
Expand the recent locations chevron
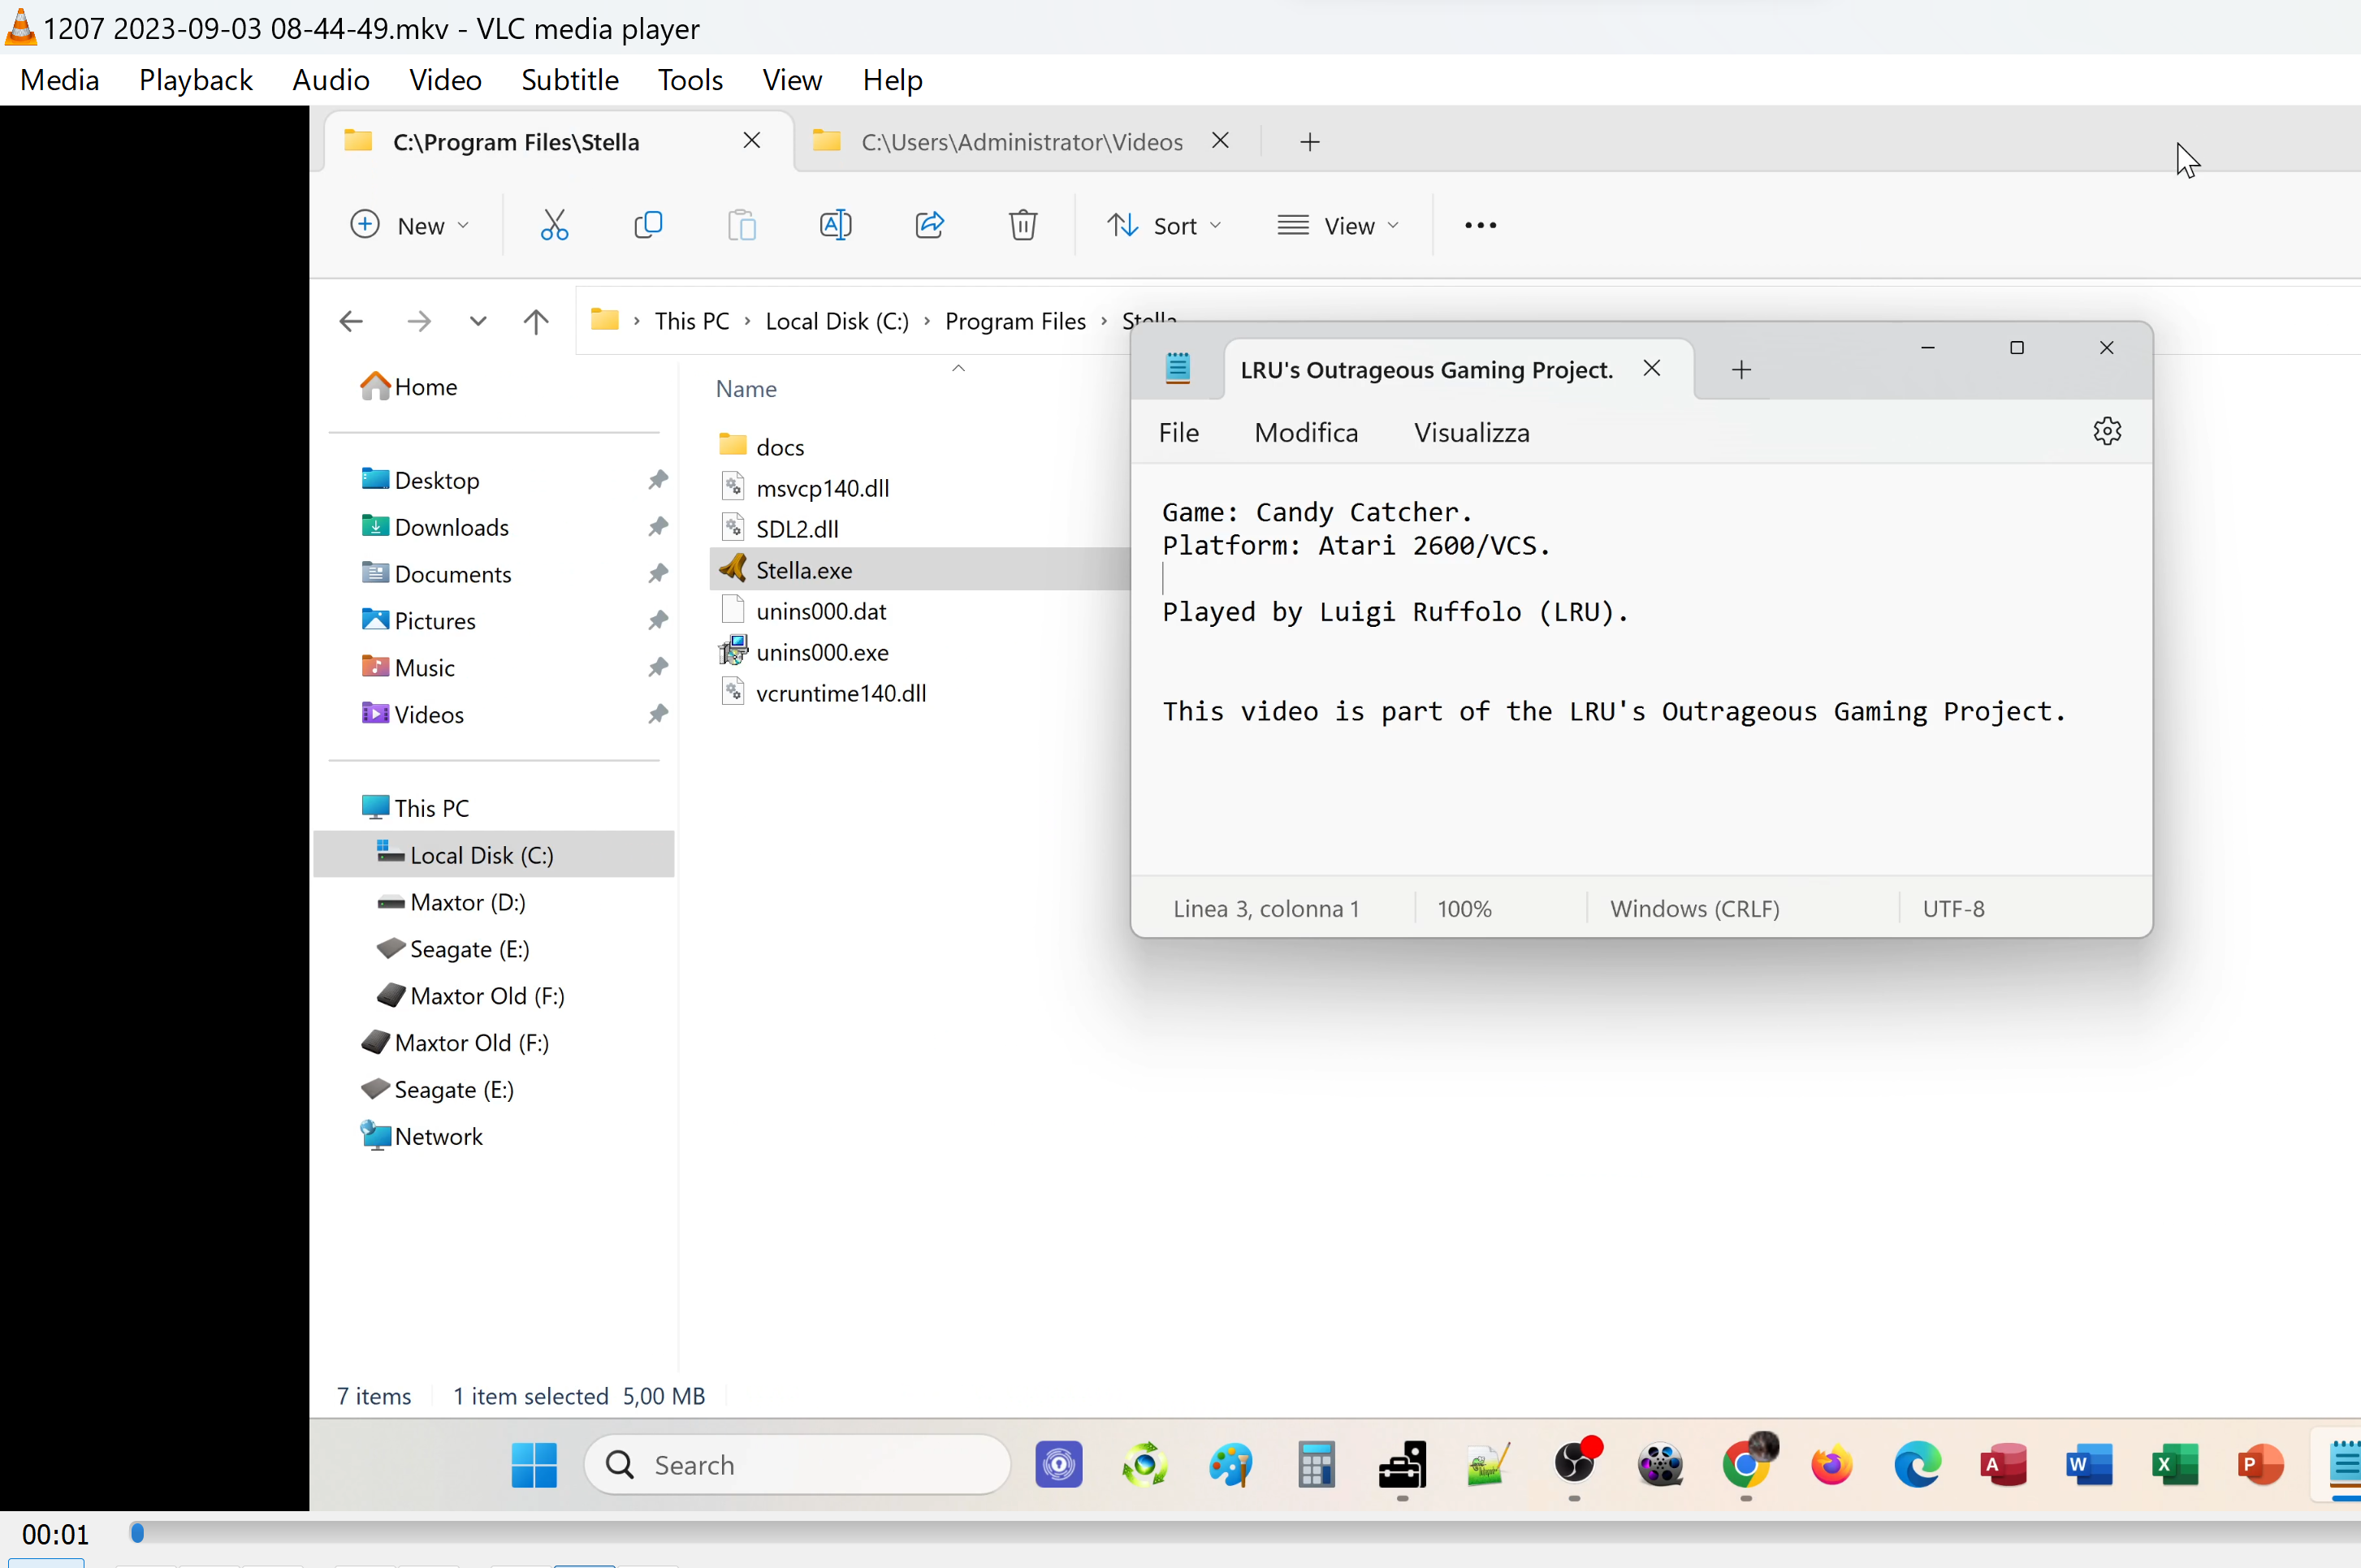coord(478,321)
